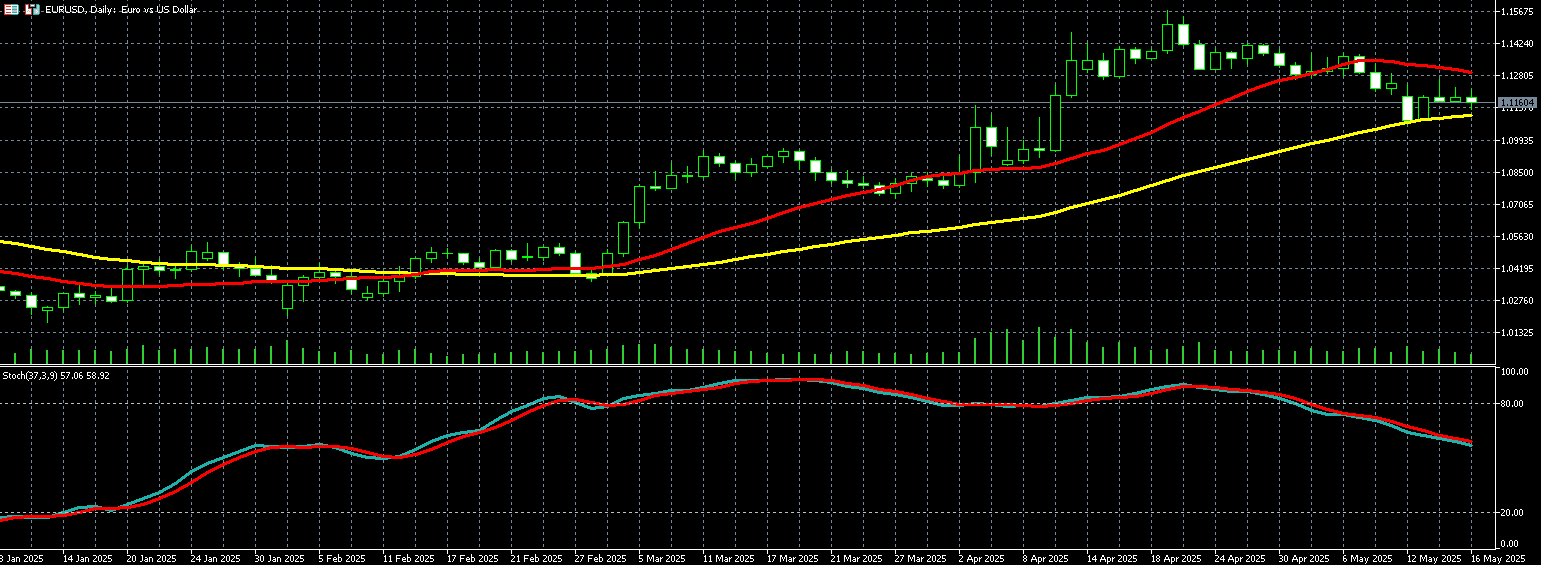Click the 5 Feb 2025 date label

click(344, 558)
